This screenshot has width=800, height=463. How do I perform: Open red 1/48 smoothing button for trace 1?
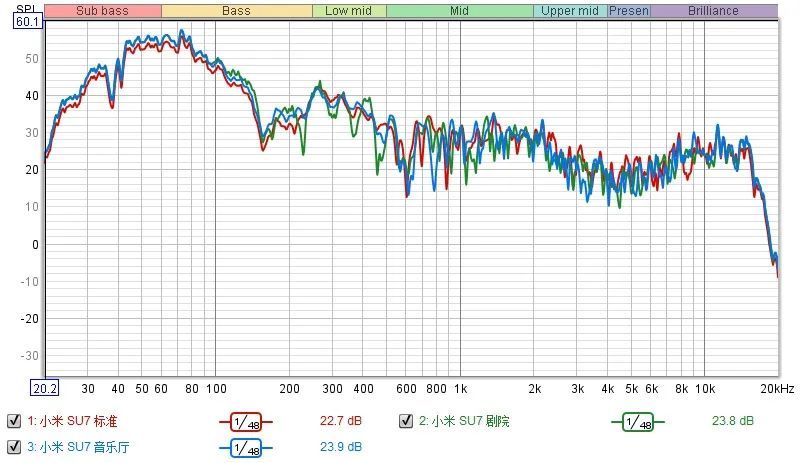coord(246,422)
